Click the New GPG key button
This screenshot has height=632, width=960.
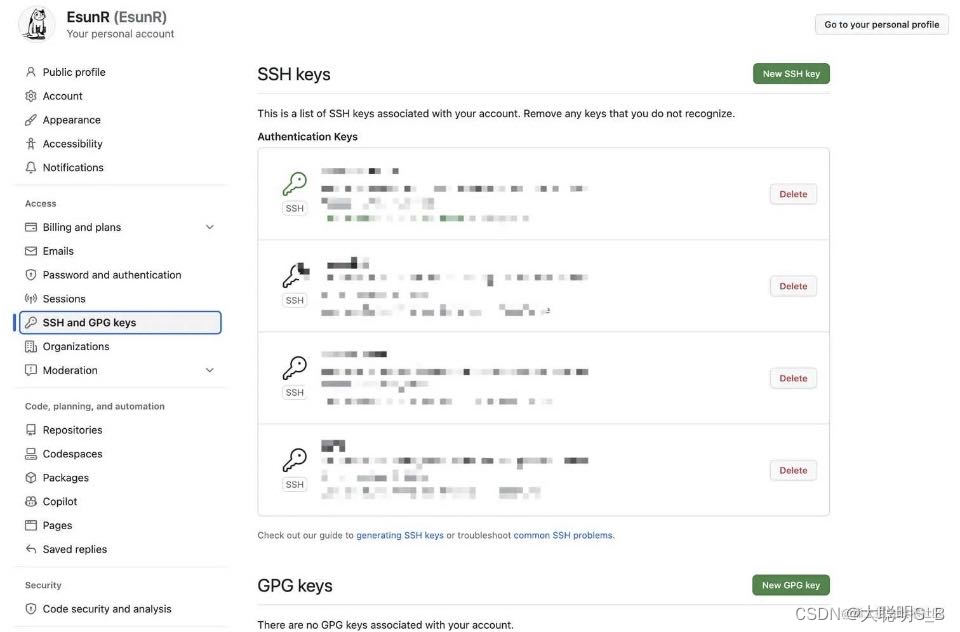pos(790,584)
